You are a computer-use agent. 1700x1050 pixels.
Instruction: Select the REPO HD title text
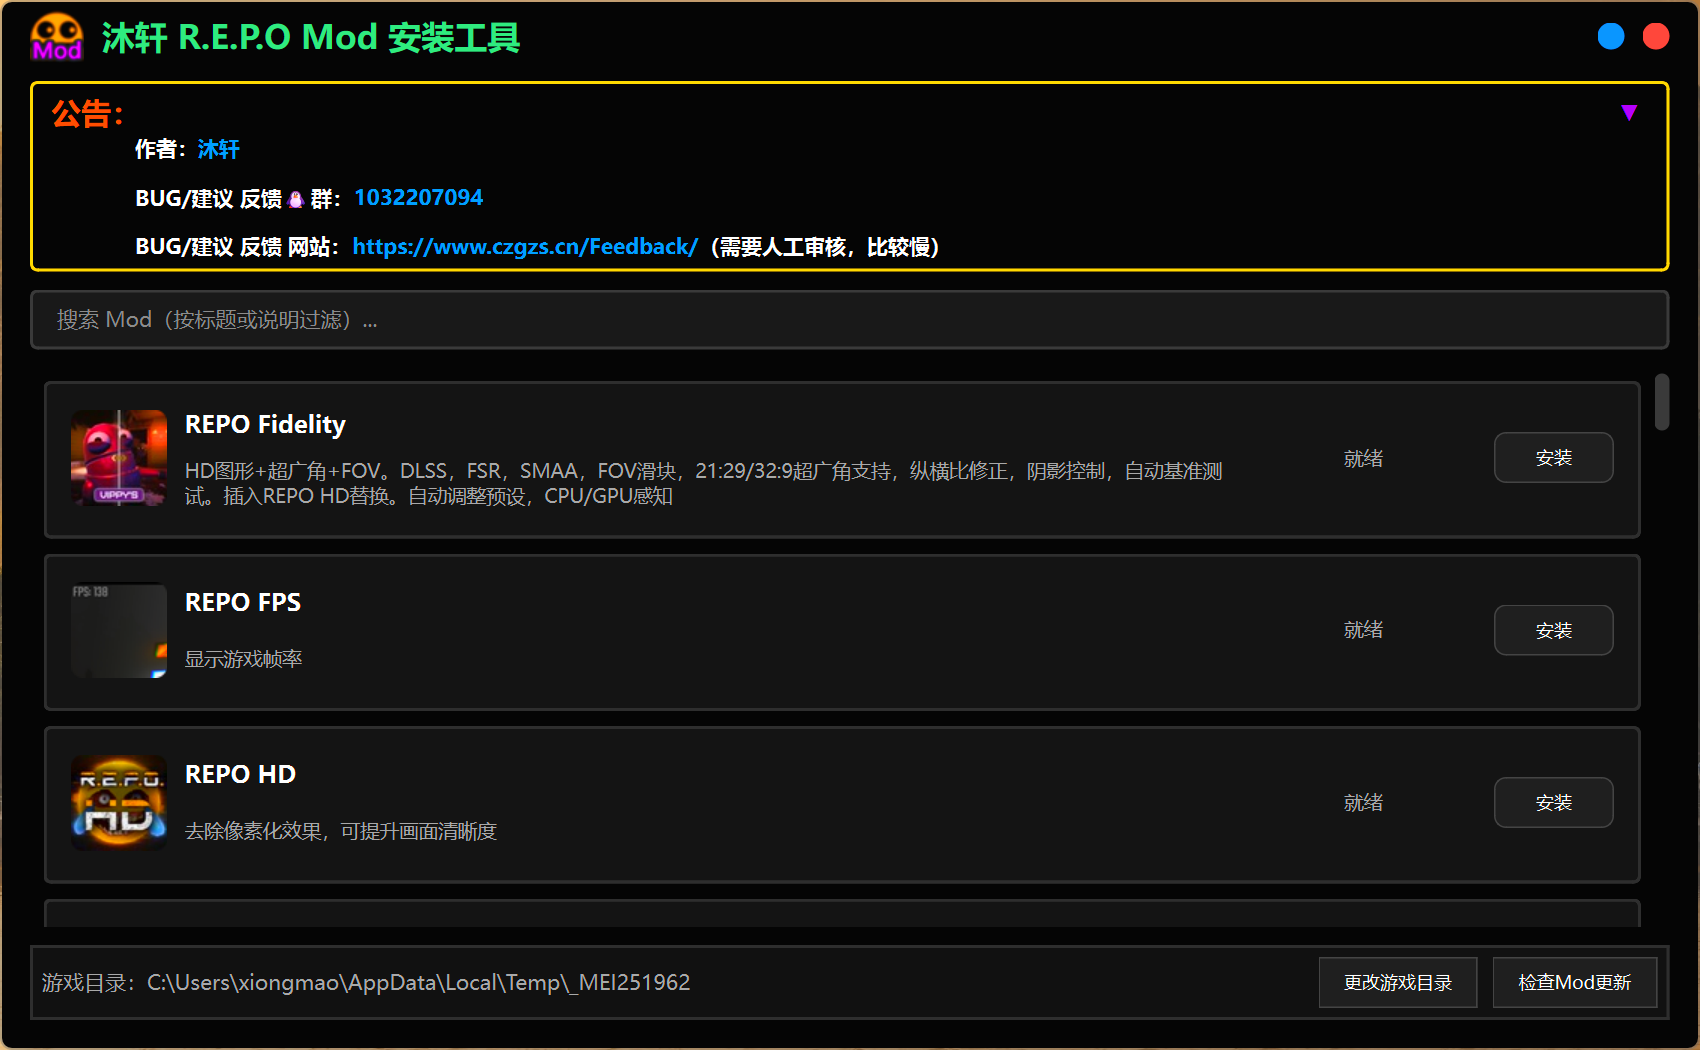(x=240, y=774)
